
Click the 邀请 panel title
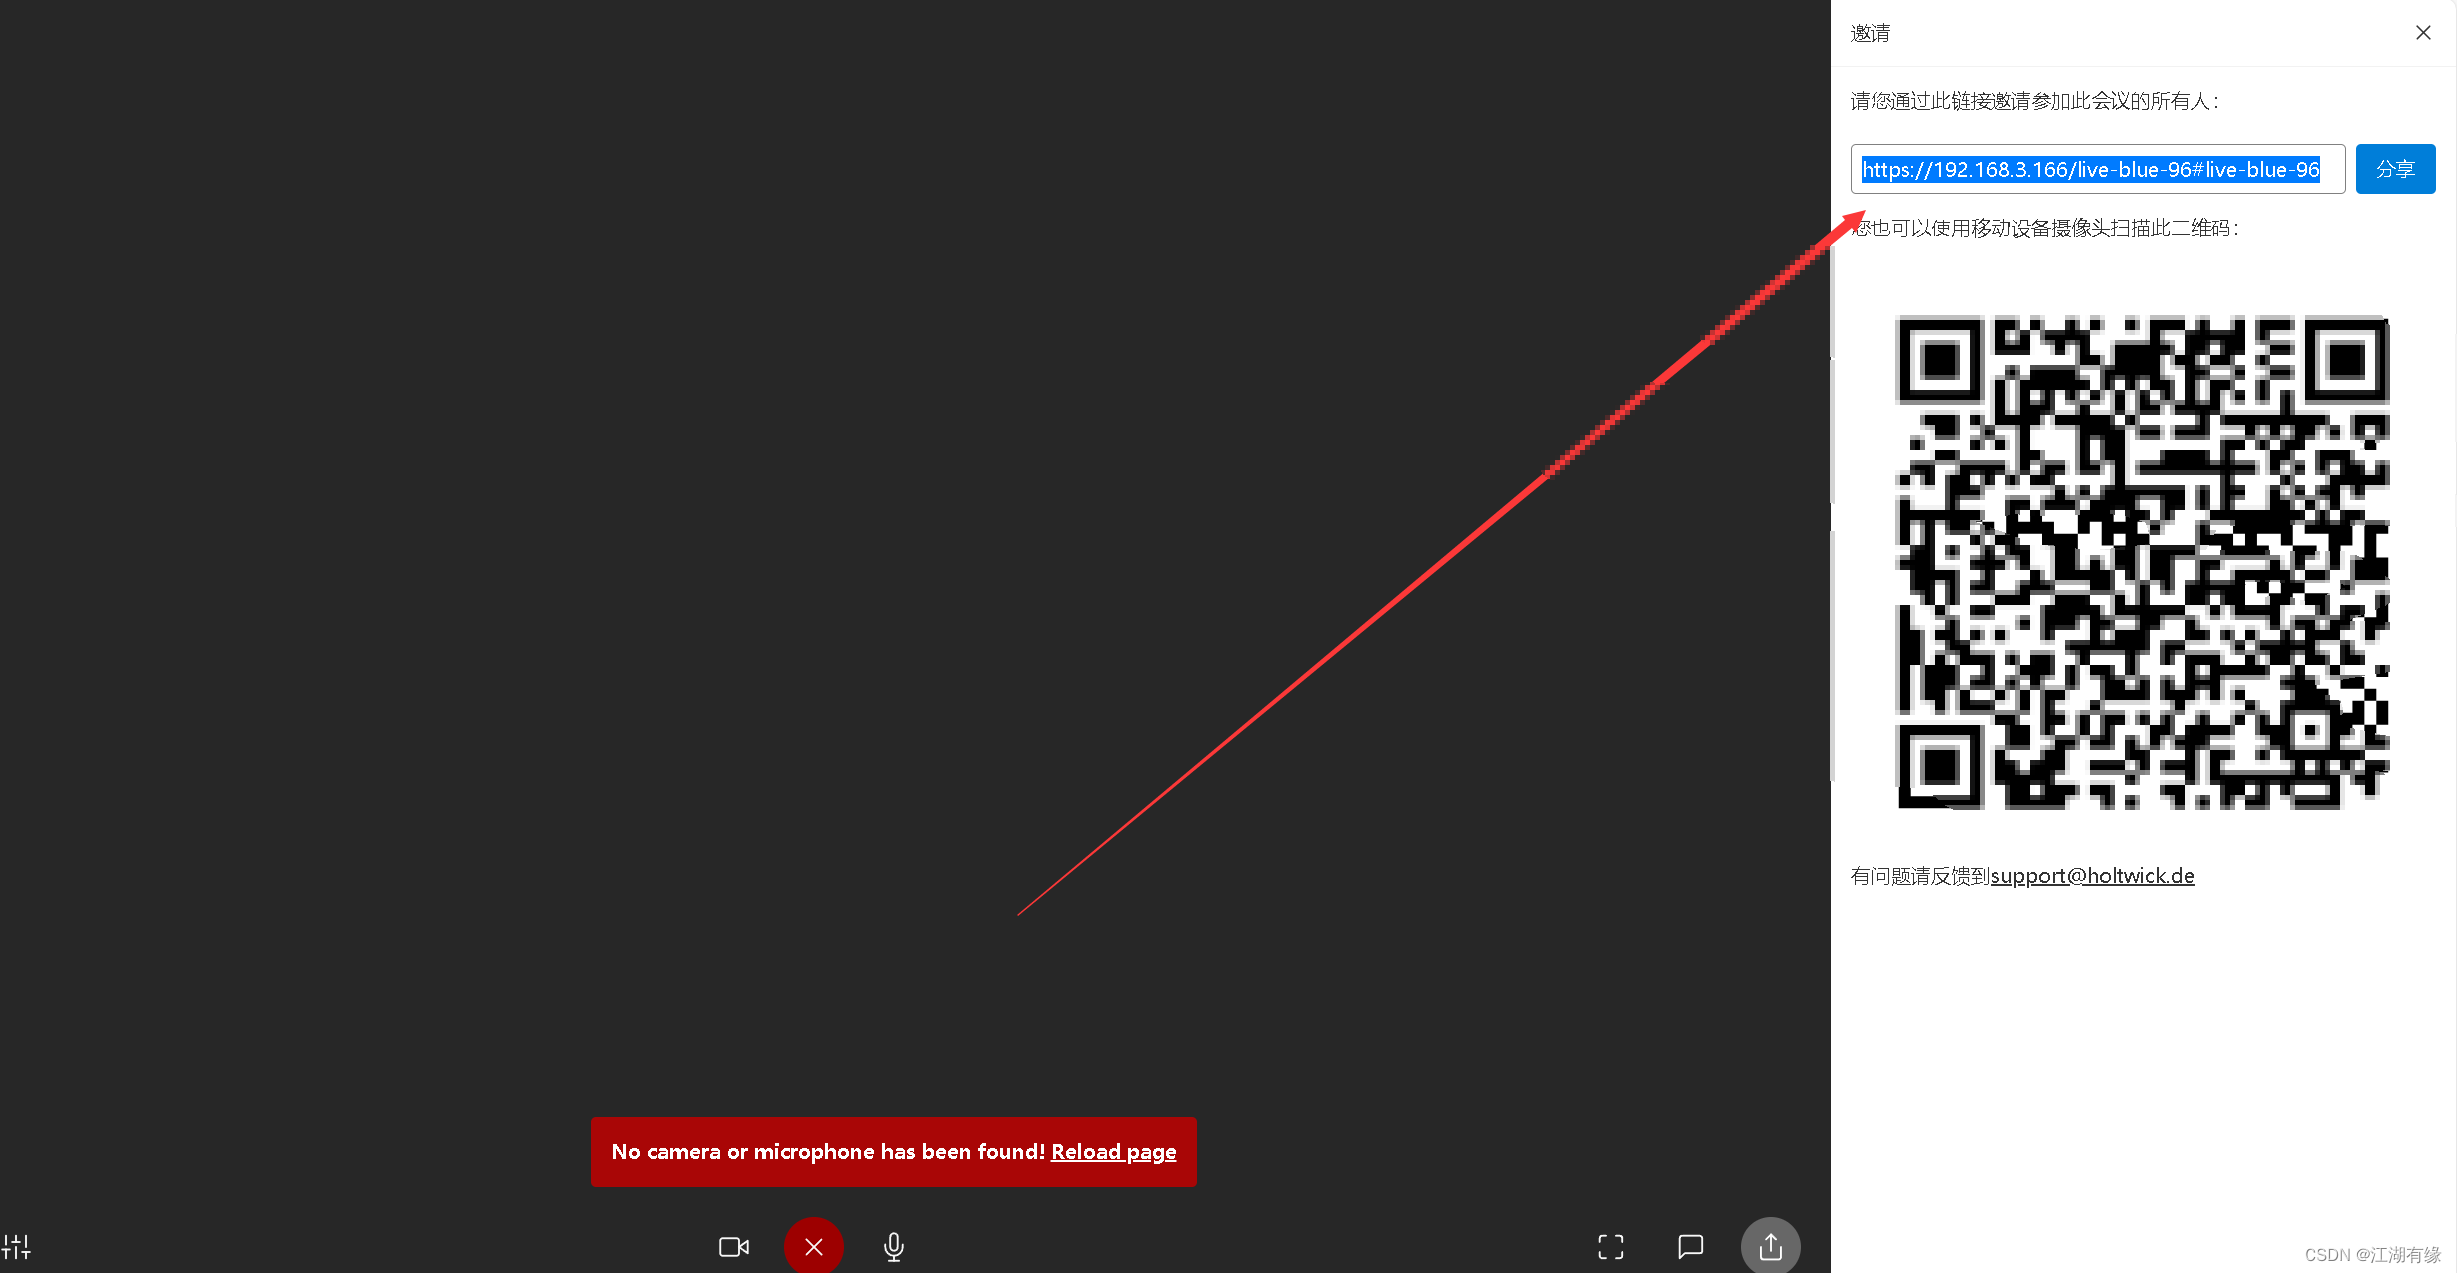(1870, 33)
